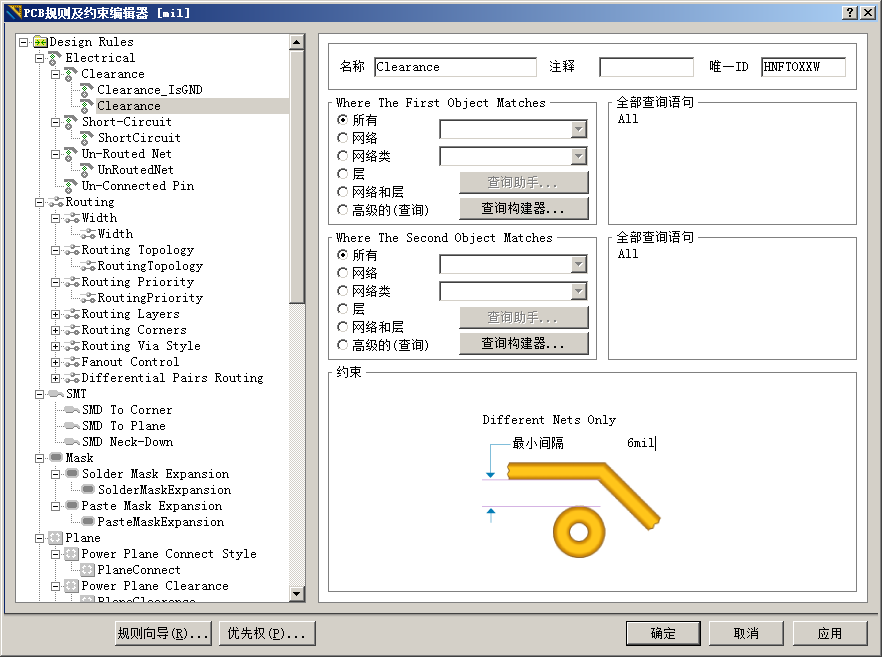The image size is (882, 657).
Task: Click the RoutingTopology rule icon
Action: pos(87,266)
